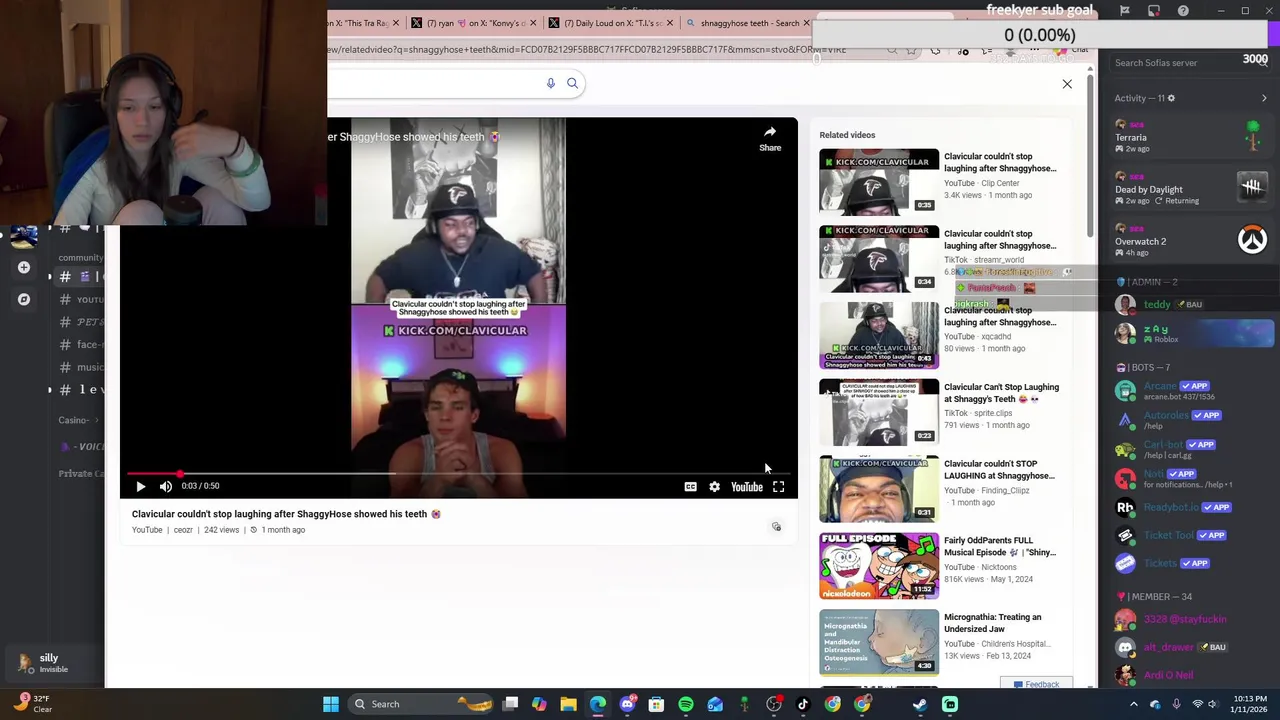The width and height of the screenshot is (1280, 720).
Task: Click the search magnifier button
Action: pyautogui.click(x=572, y=83)
